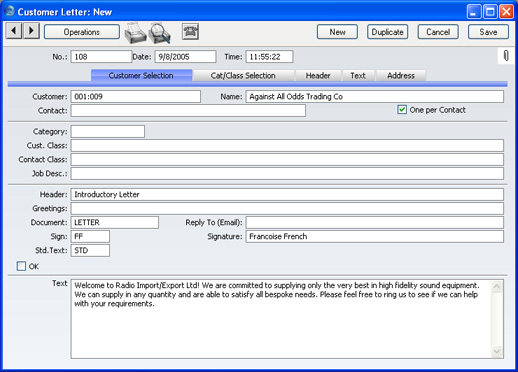Switch to Customer Selection tab

point(141,76)
